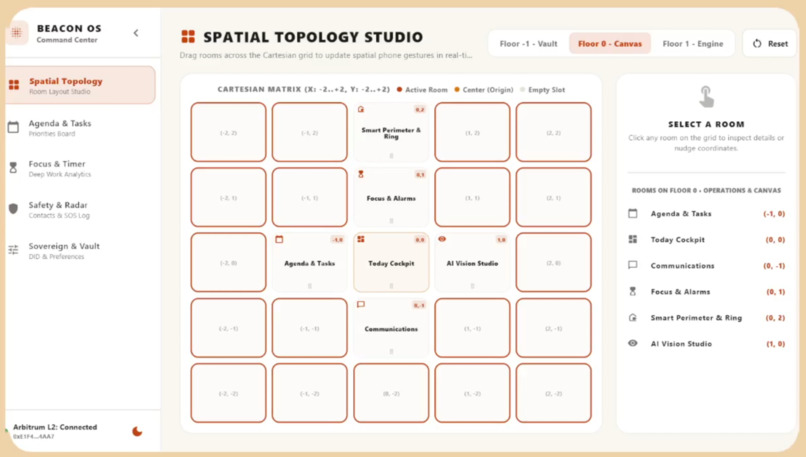Switch to Floor -1 - Vault tab
The image size is (806, 457).
528,44
